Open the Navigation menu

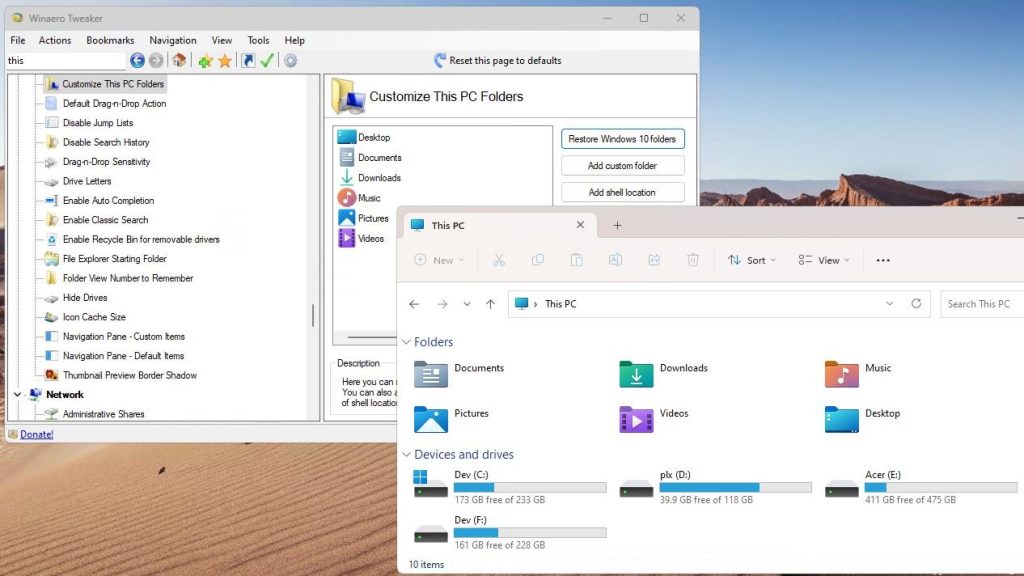[x=172, y=40]
